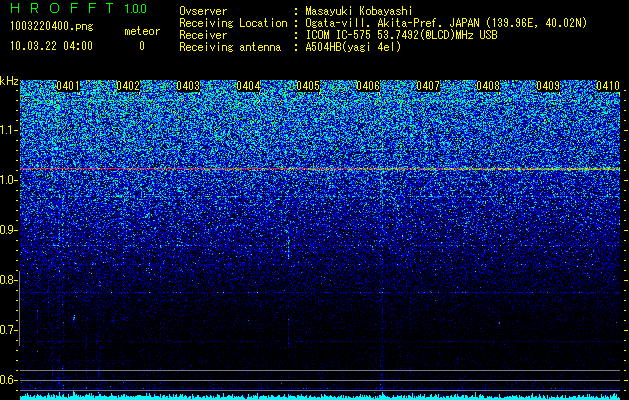Click the HROFFT title text
Image resolution: width=629 pixels, height=400 pixels.
point(62,8)
